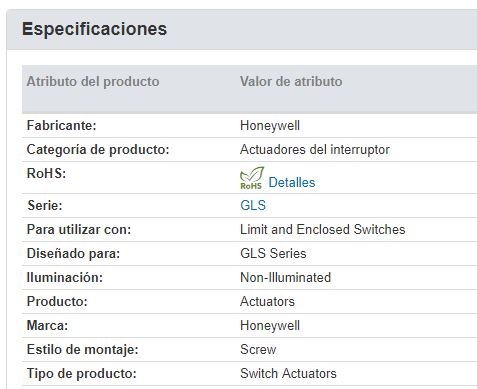This screenshot has width=477, height=389.
Task: Click the Iluminación attribute label
Action: (65, 277)
